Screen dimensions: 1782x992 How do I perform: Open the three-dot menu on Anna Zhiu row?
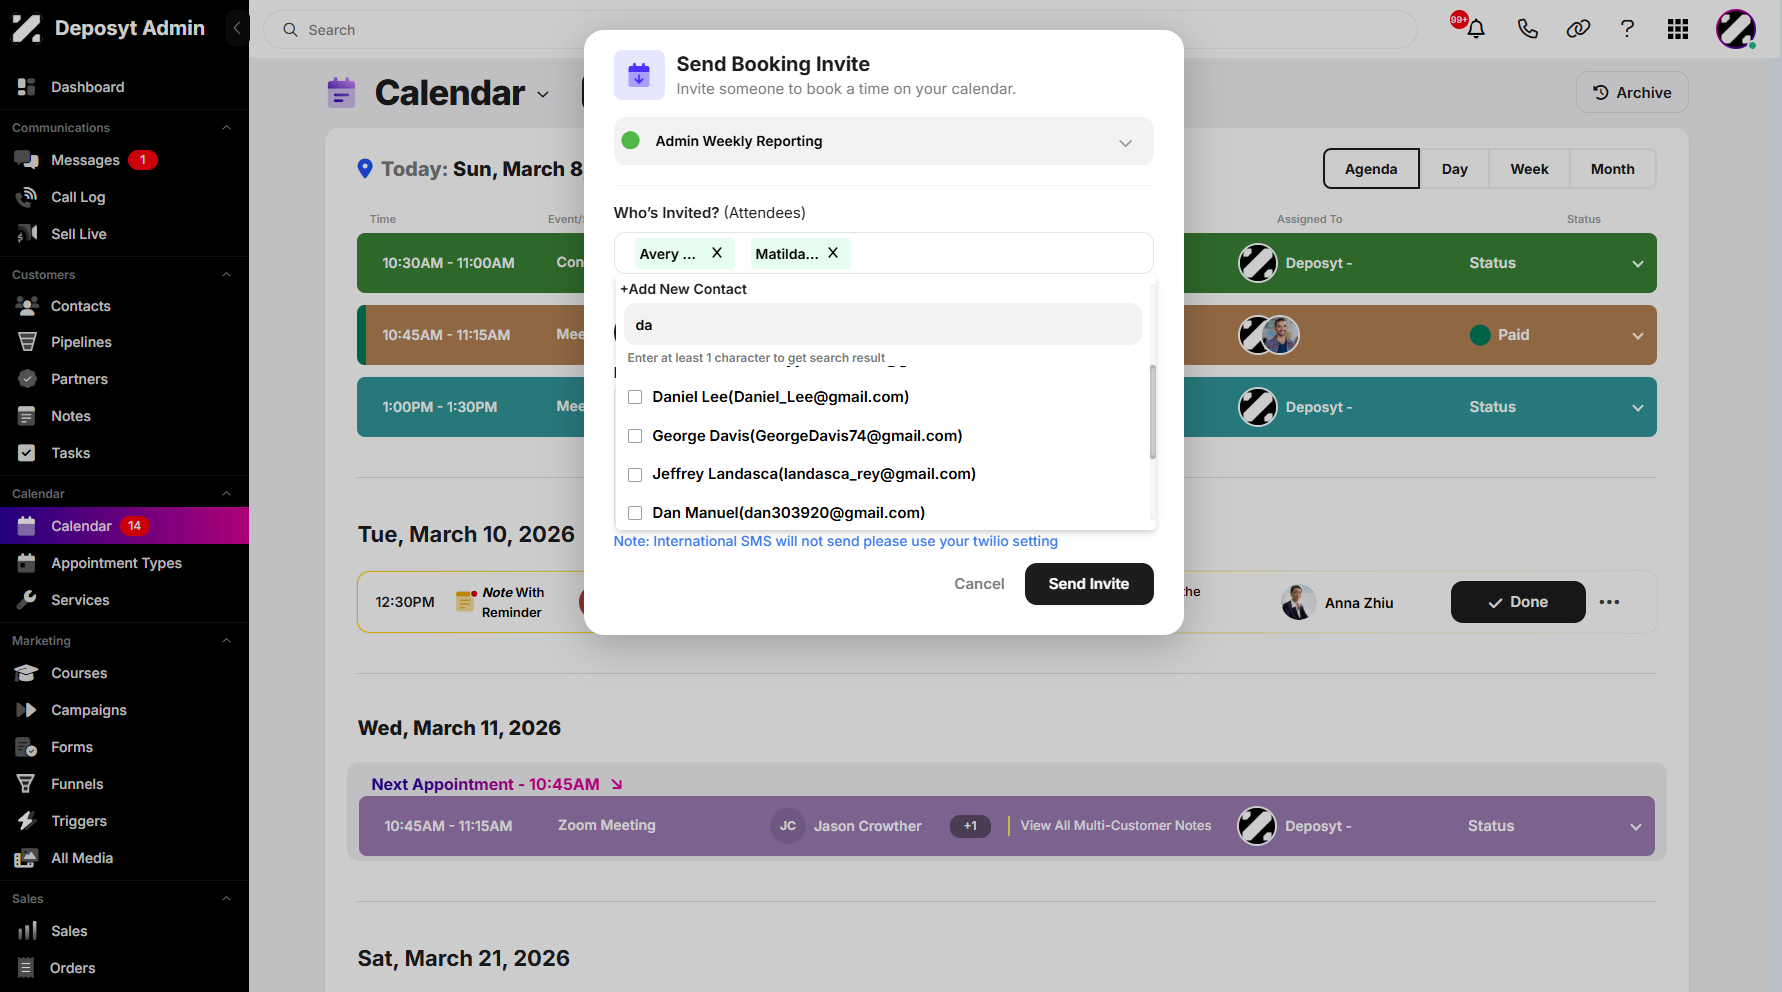point(1609,602)
